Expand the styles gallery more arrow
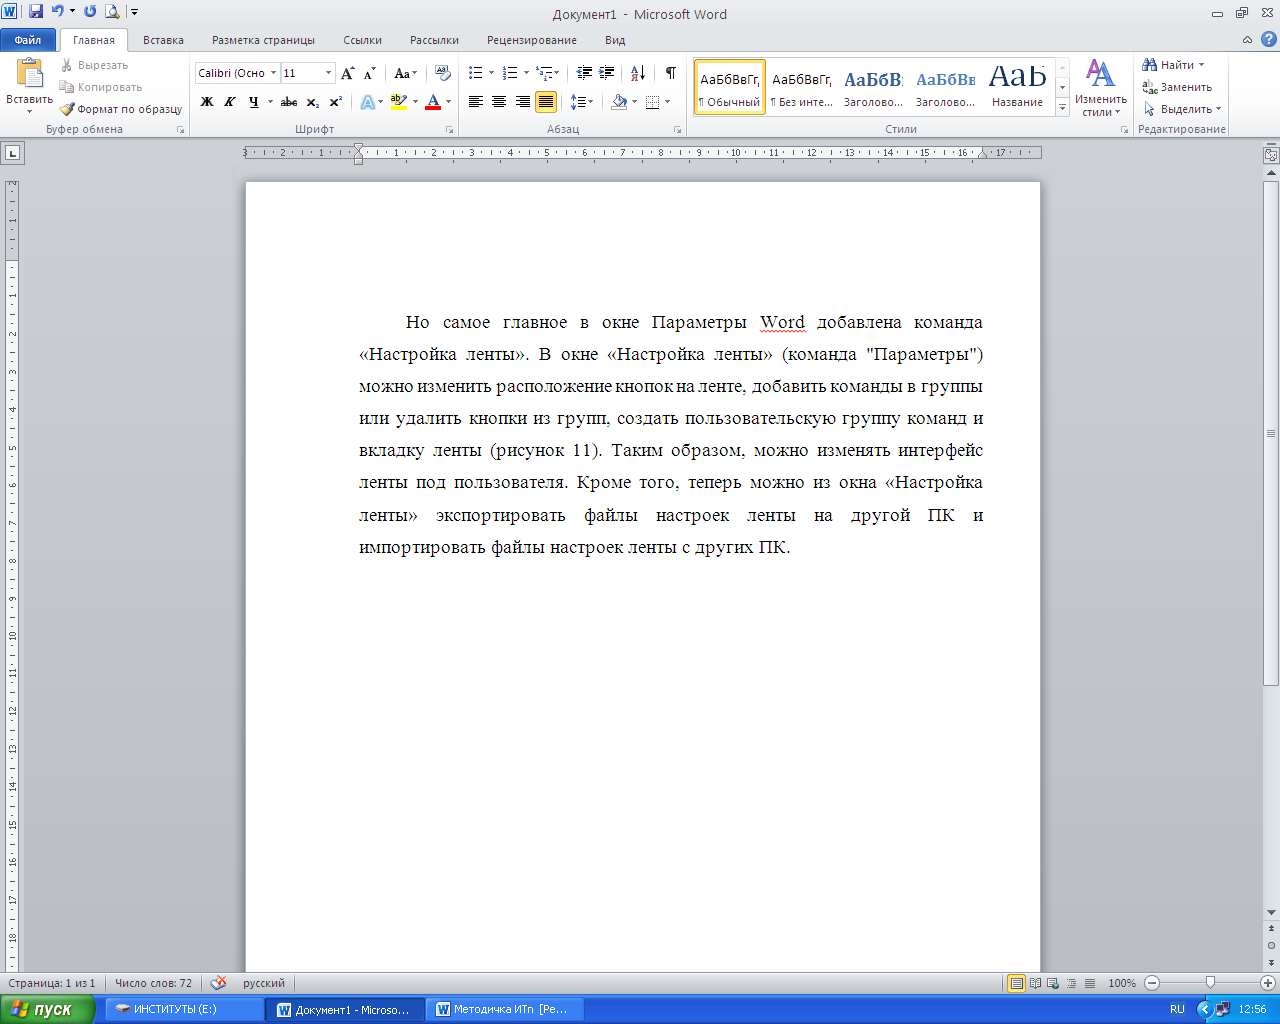This screenshot has width=1280, height=1024. click(1063, 109)
